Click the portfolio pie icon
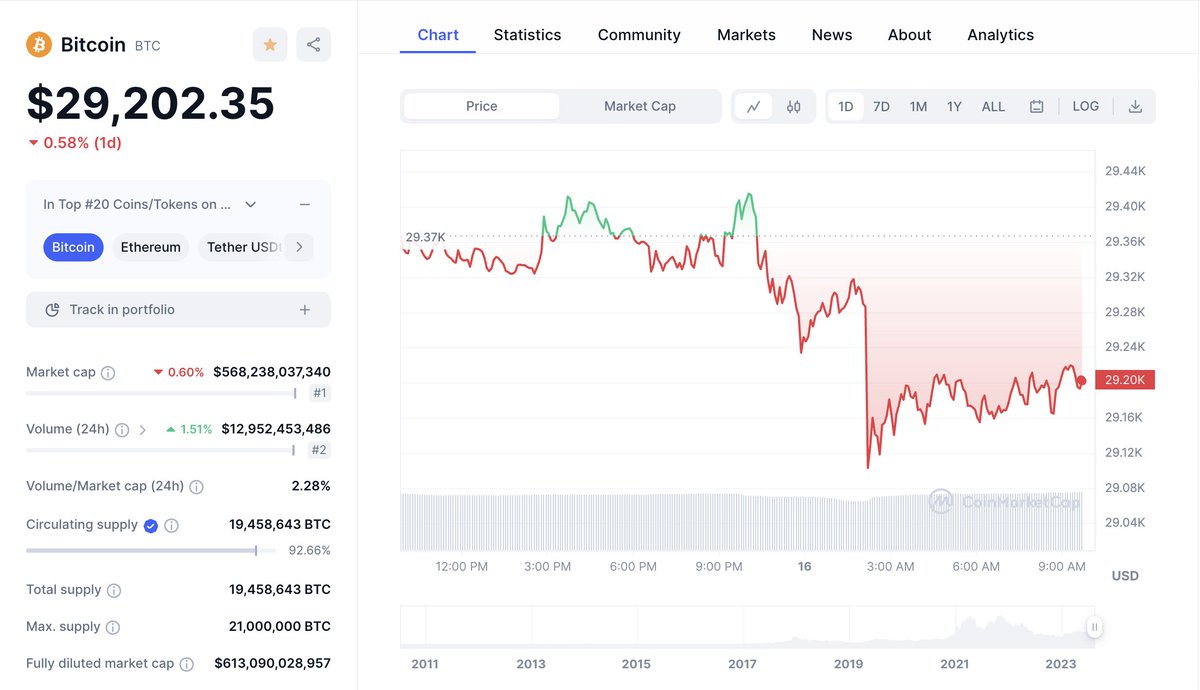 click(x=52, y=310)
